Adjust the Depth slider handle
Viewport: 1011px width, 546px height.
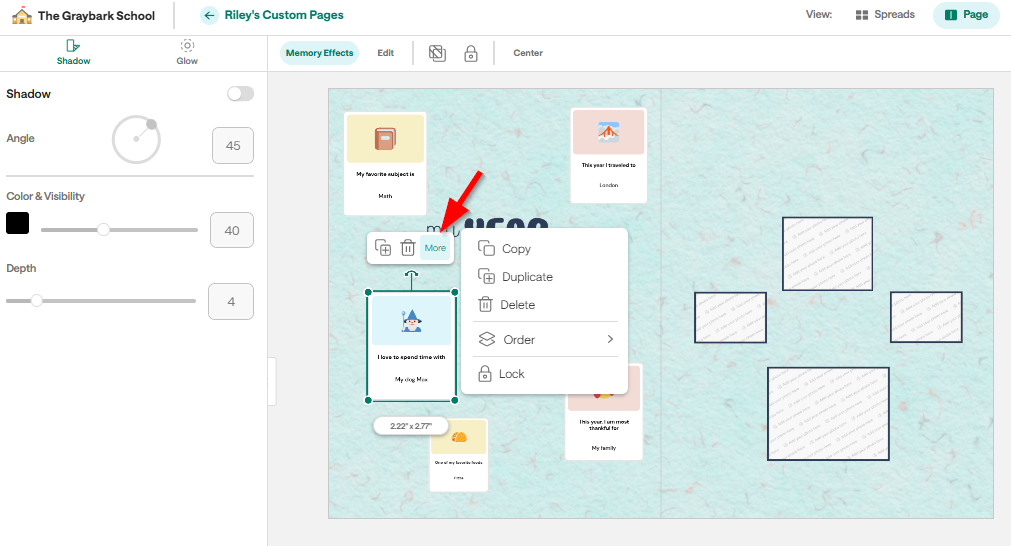click(x=37, y=300)
